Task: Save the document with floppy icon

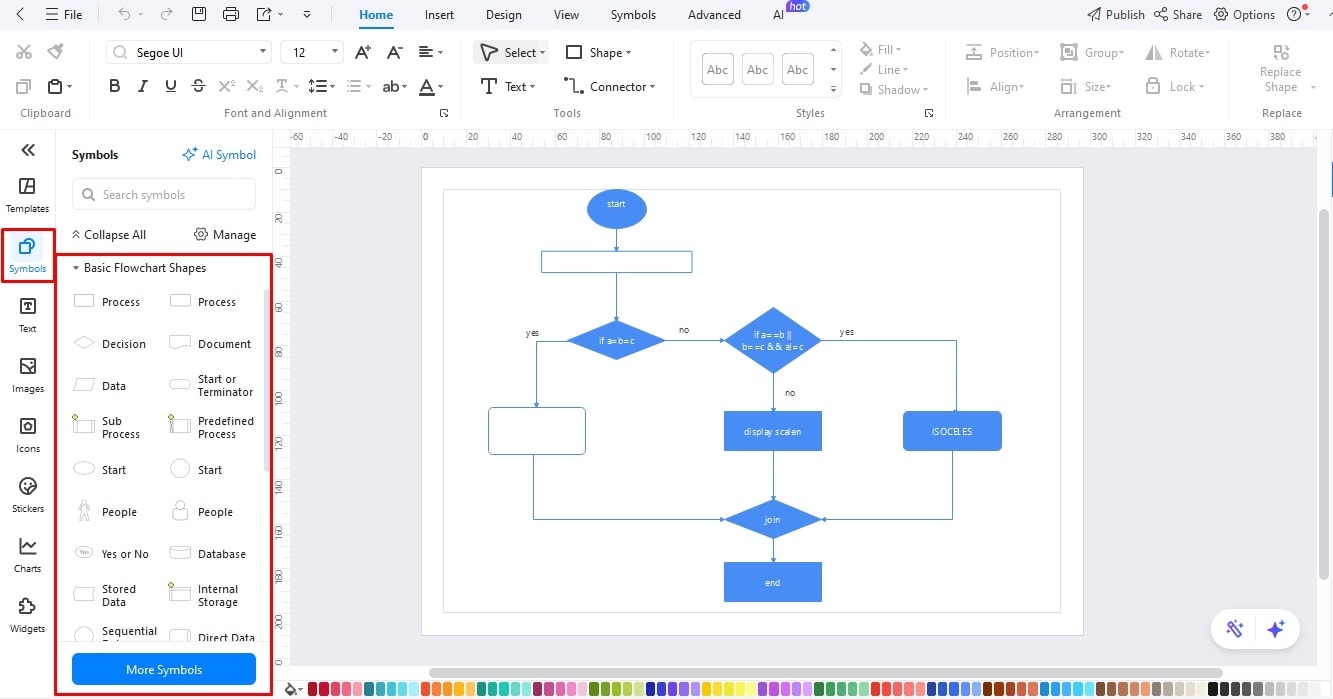Action: [x=199, y=14]
